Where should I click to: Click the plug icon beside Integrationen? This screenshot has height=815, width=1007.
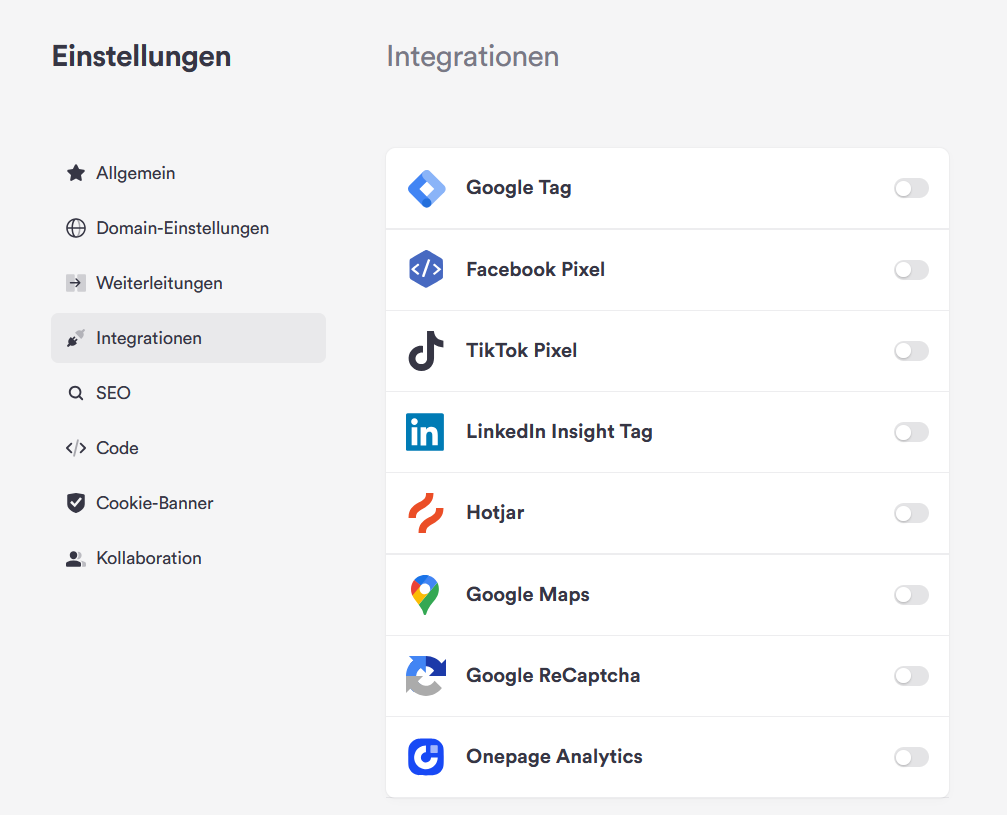76,338
